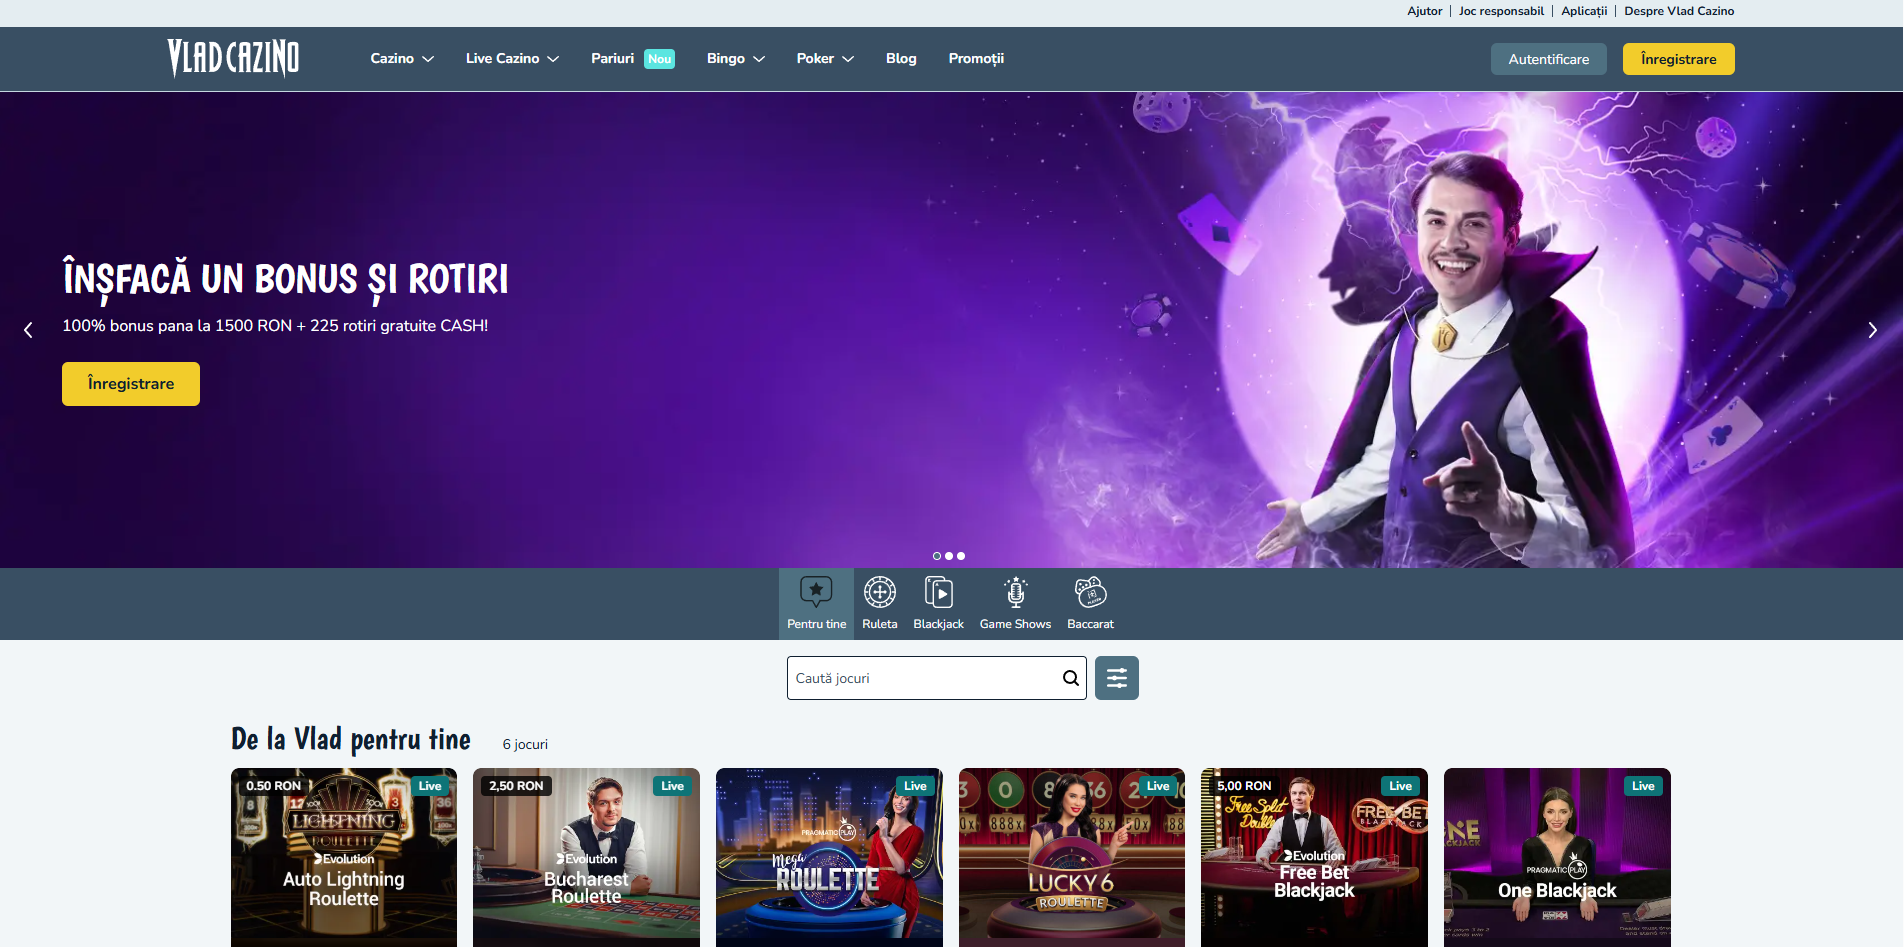Go to previous banner slide arrow
This screenshot has width=1904, height=947.
[28, 330]
